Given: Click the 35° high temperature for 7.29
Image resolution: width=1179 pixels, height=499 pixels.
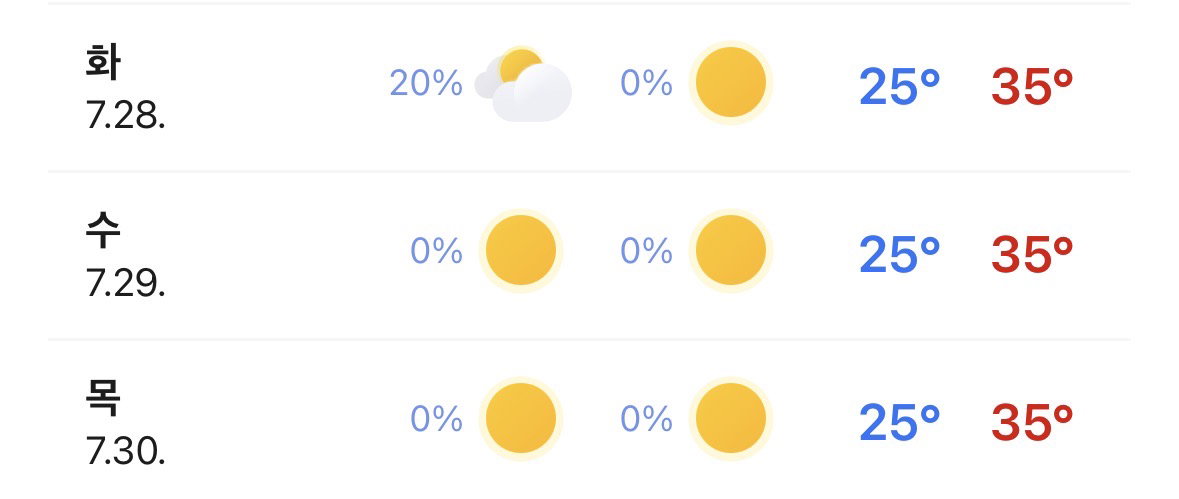Looking at the screenshot, I should 1032,256.
